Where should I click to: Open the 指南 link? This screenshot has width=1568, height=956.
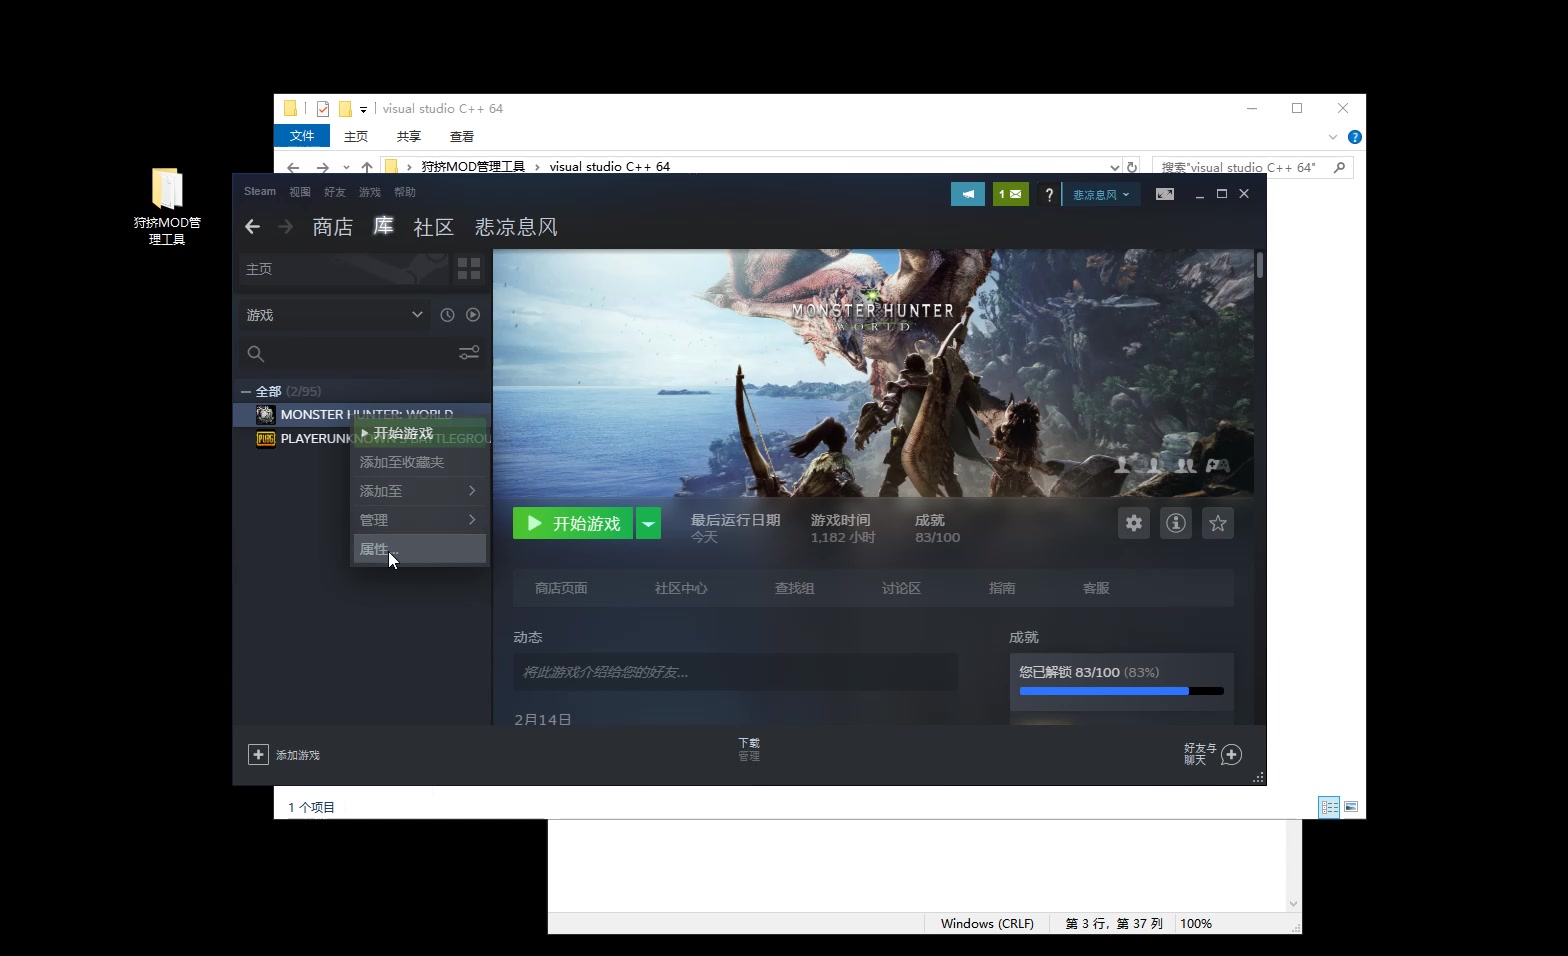pyautogui.click(x=1002, y=588)
